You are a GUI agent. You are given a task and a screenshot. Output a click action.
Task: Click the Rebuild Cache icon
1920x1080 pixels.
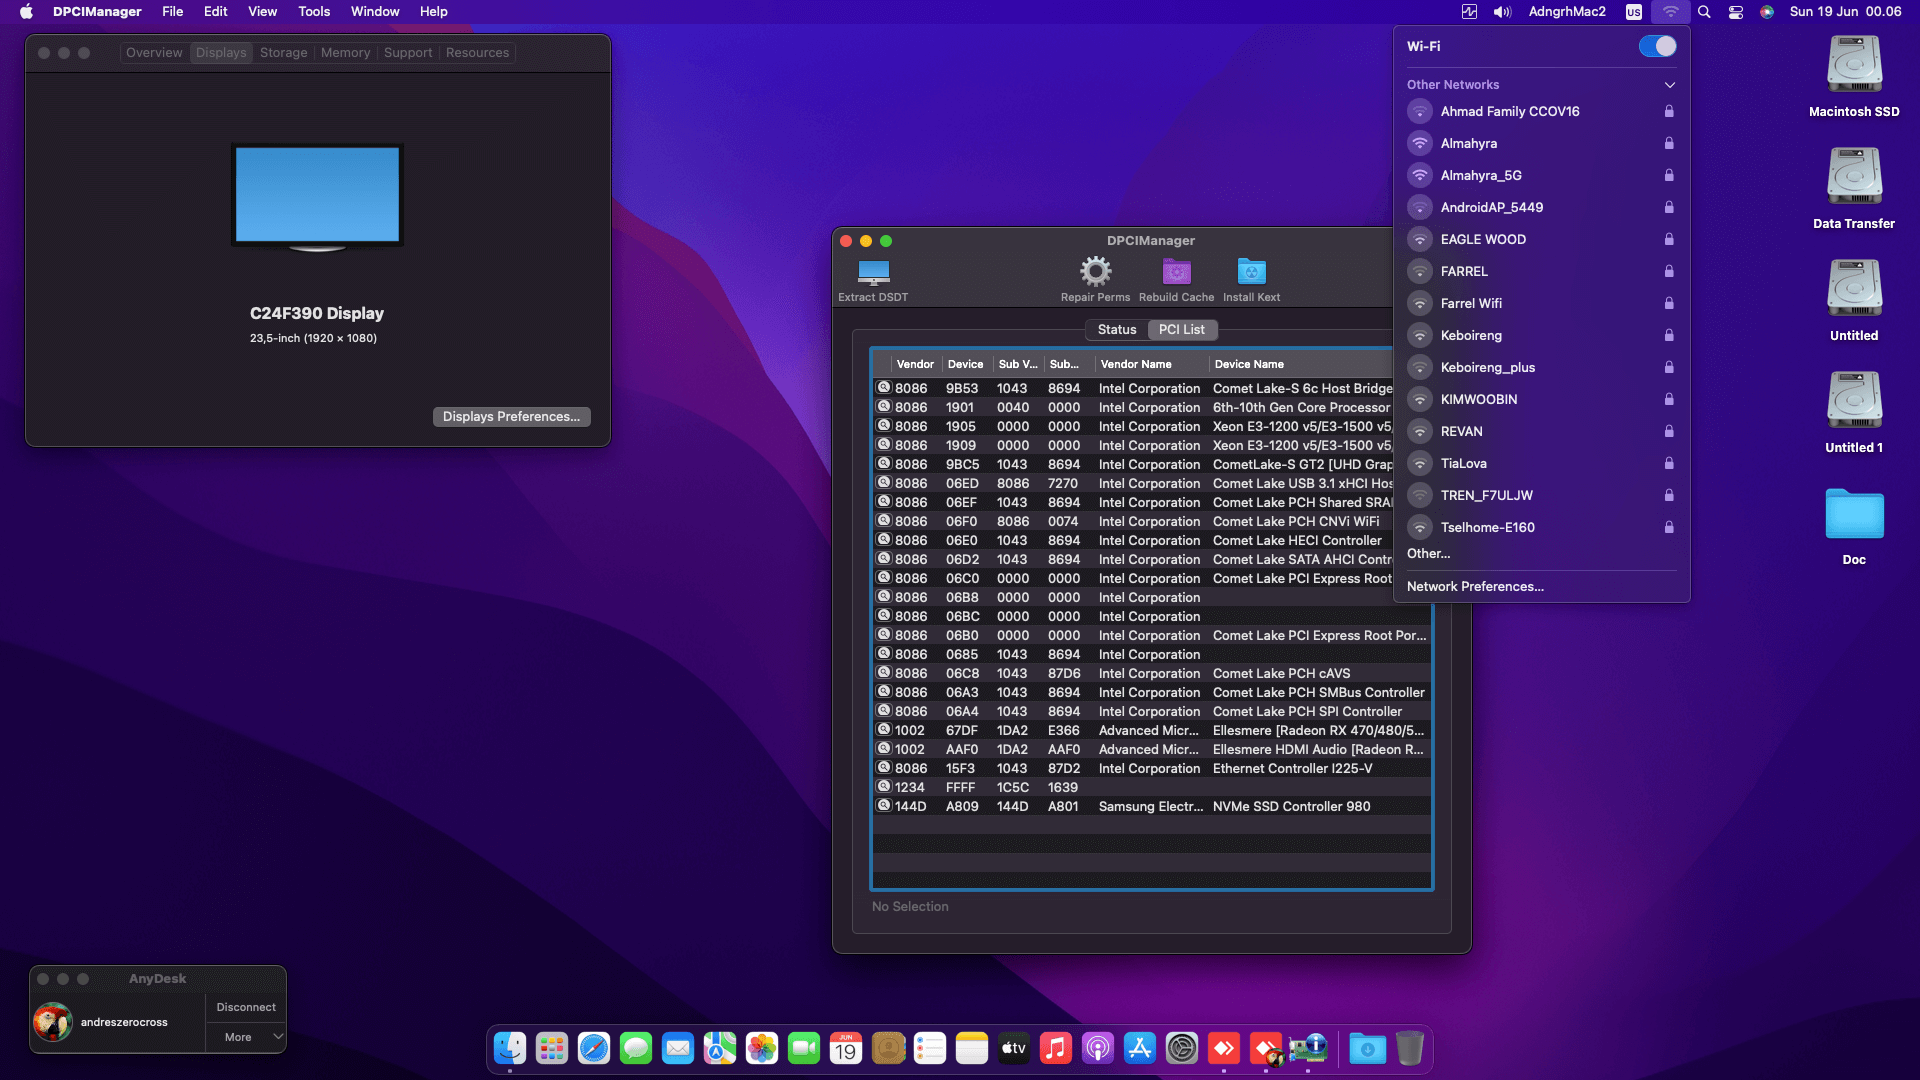pyautogui.click(x=1176, y=272)
